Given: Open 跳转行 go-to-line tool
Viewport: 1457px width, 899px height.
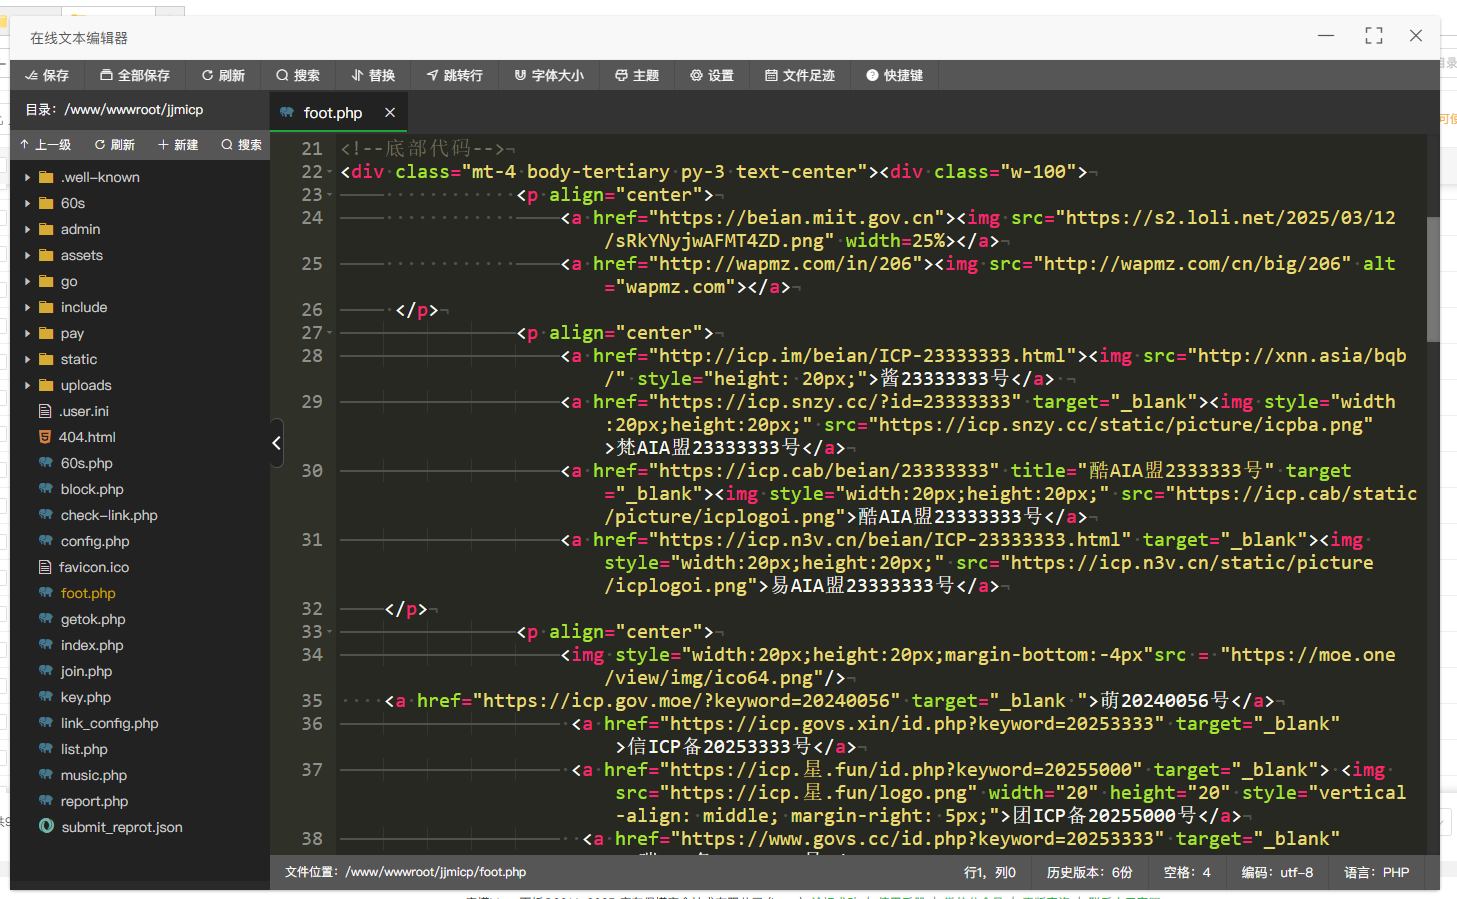Looking at the screenshot, I should (x=454, y=75).
